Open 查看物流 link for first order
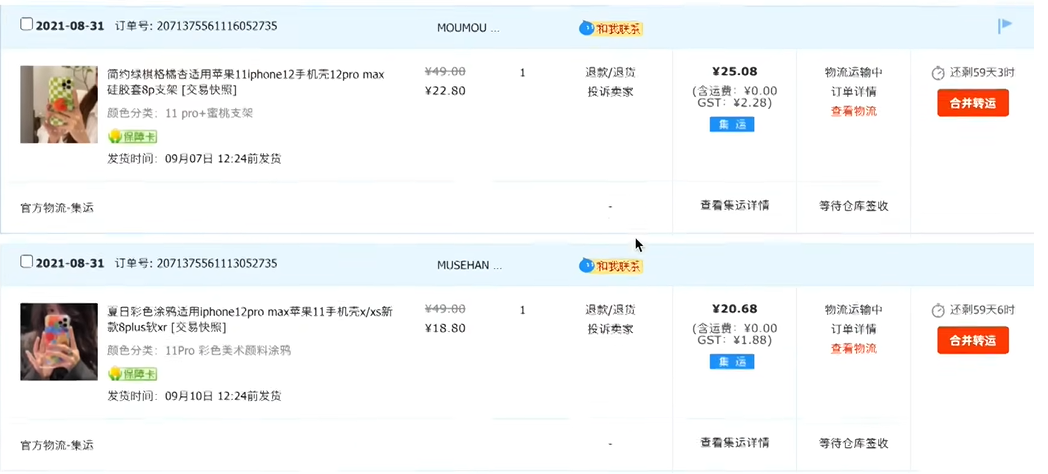This screenshot has height=474, width=1048. coord(853,111)
